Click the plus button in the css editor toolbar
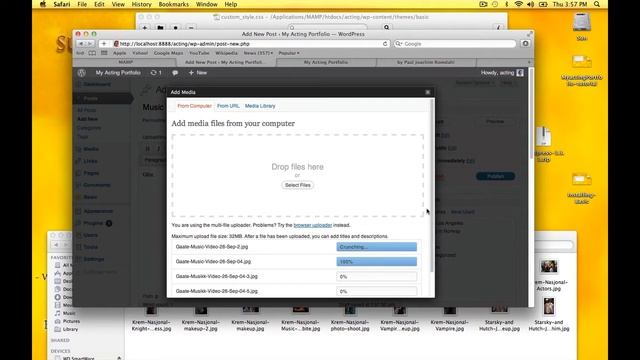 point(145,28)
